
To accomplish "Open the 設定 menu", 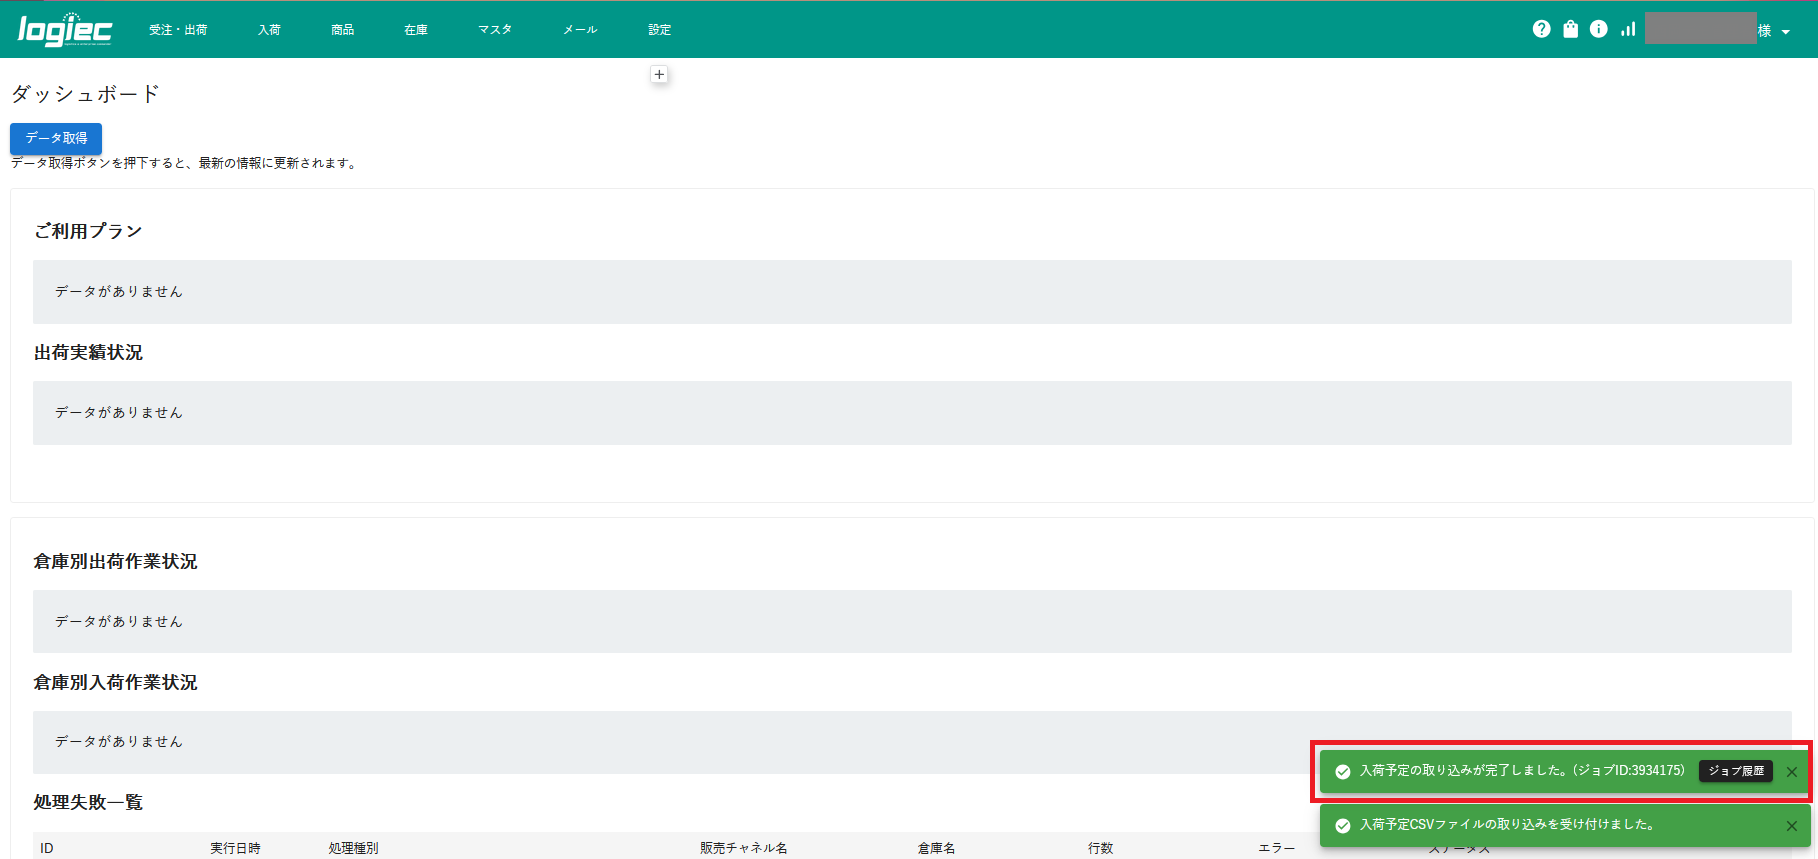I will pyautogui.click(x=660, y=30).
